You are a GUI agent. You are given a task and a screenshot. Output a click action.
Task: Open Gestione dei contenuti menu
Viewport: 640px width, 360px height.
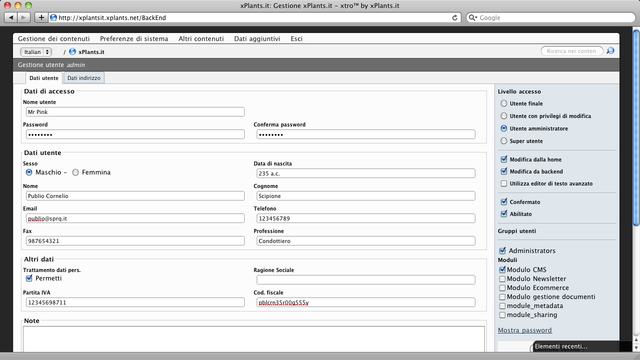pos(53,39)
